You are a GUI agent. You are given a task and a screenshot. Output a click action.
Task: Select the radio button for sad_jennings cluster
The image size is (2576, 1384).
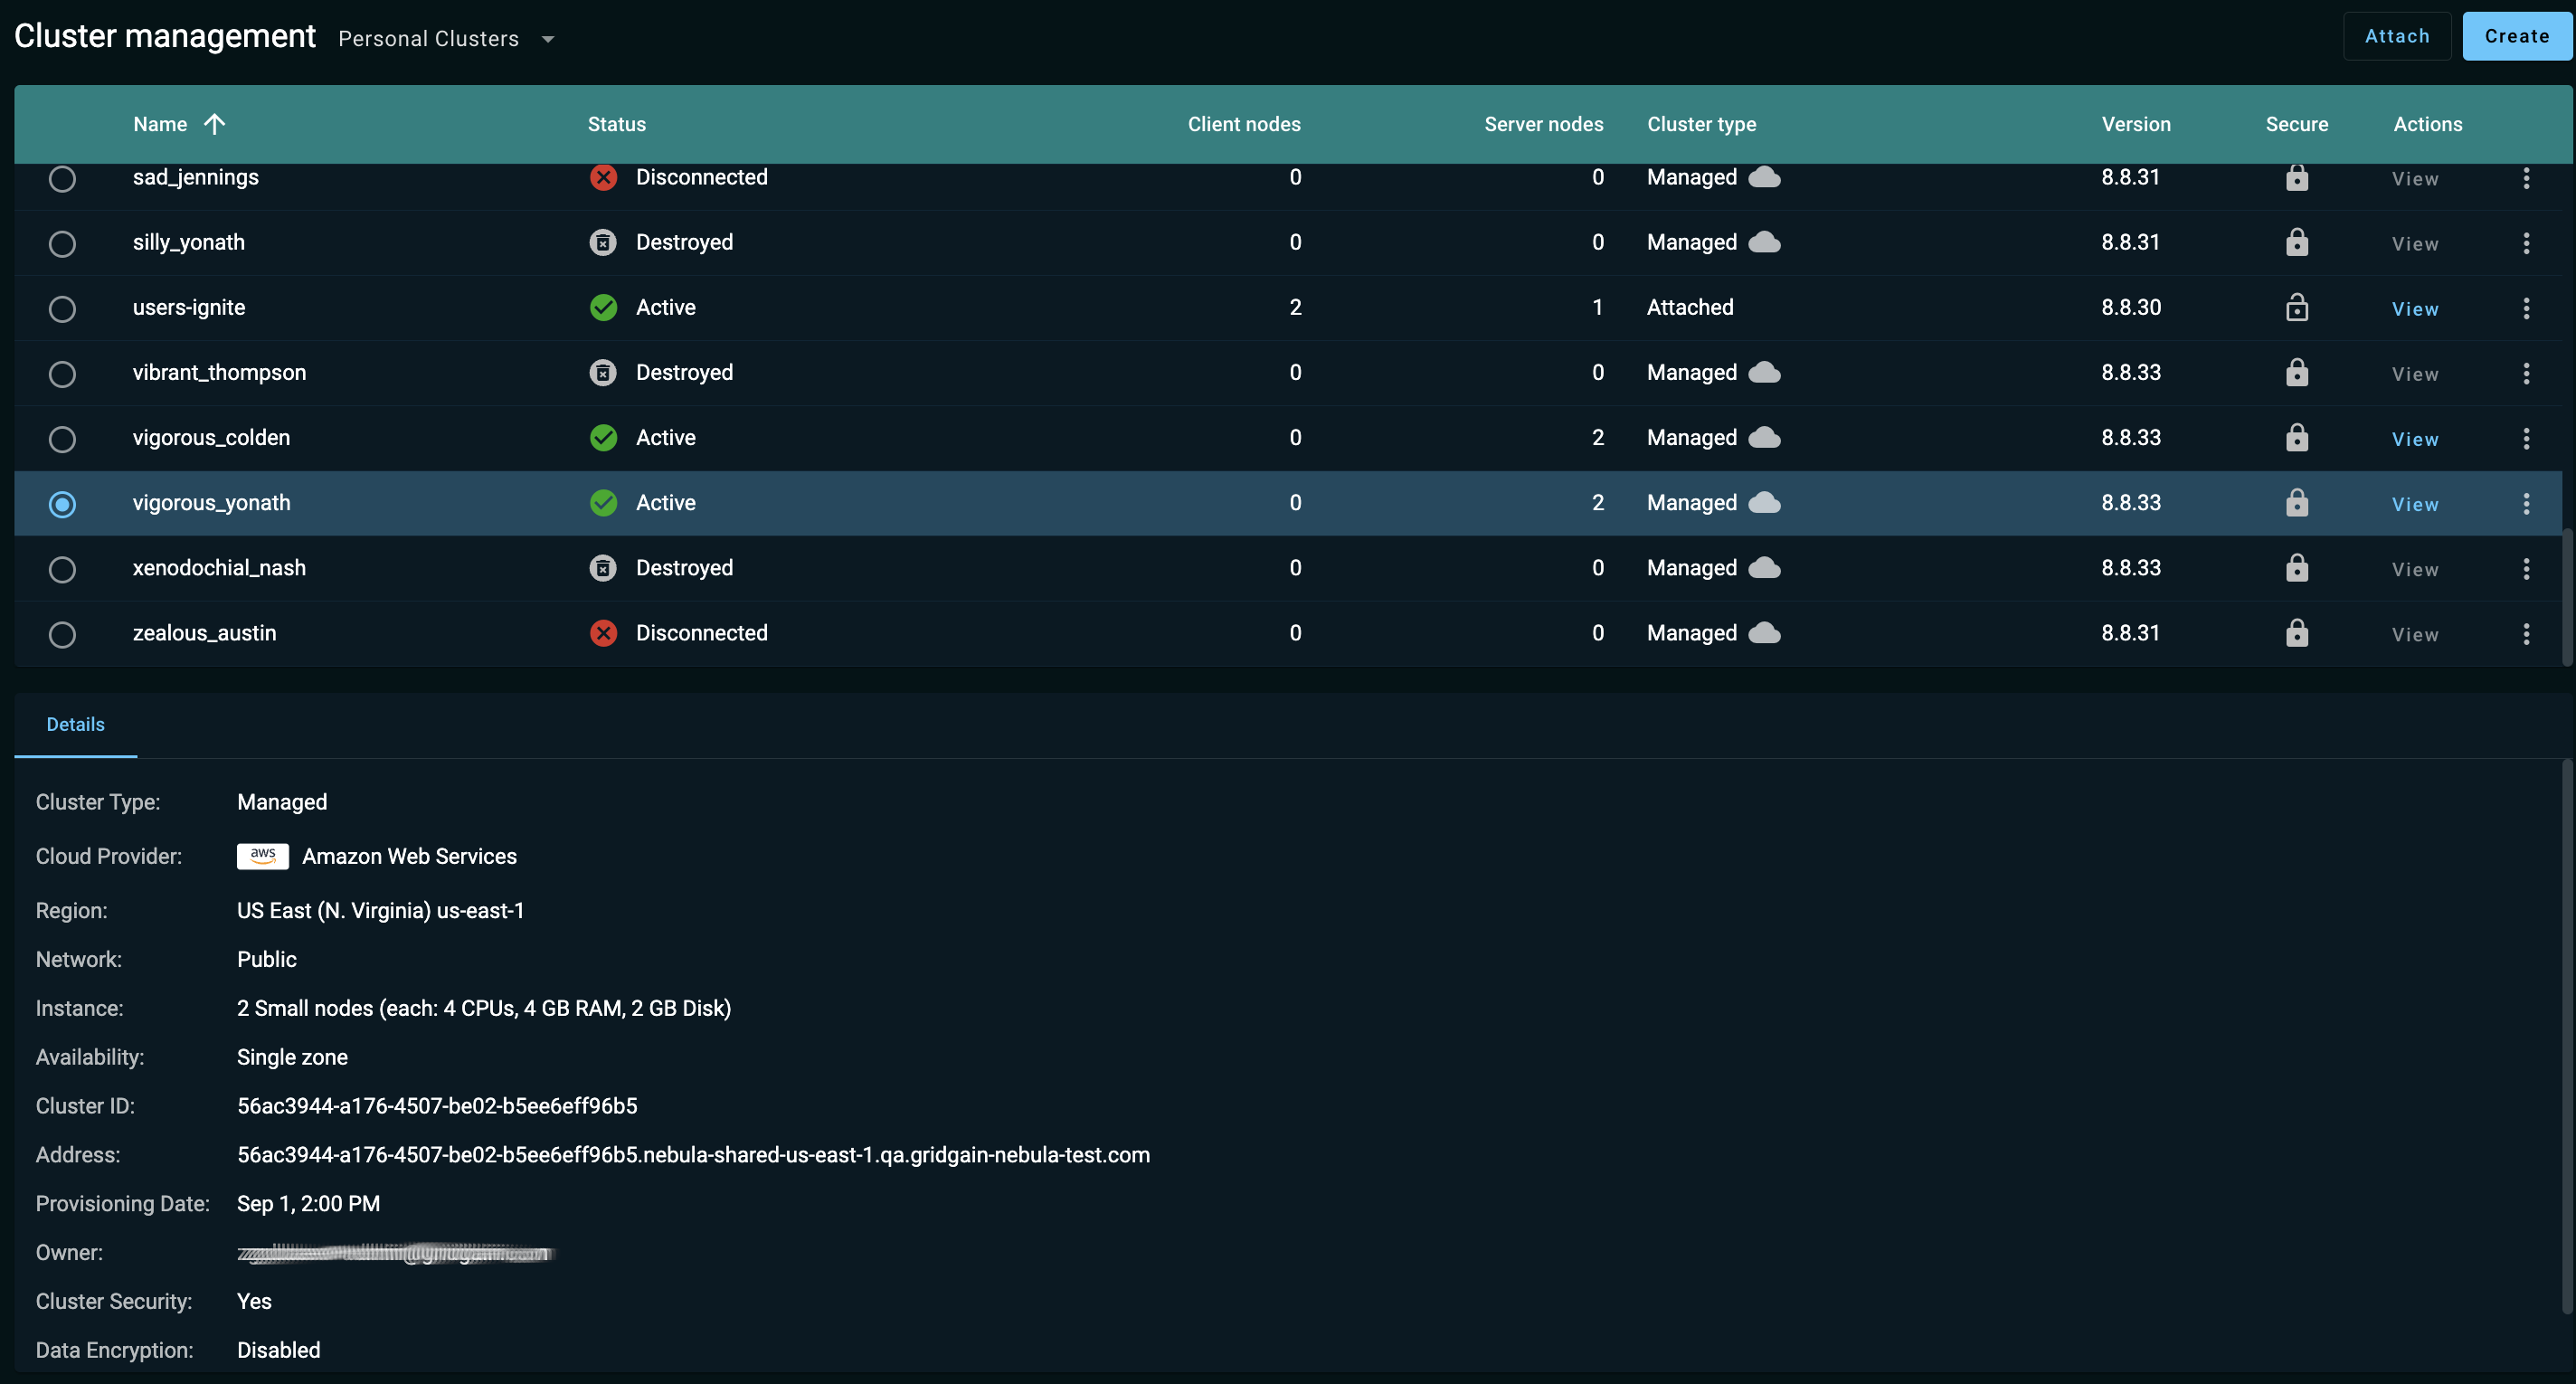point(62,177)
